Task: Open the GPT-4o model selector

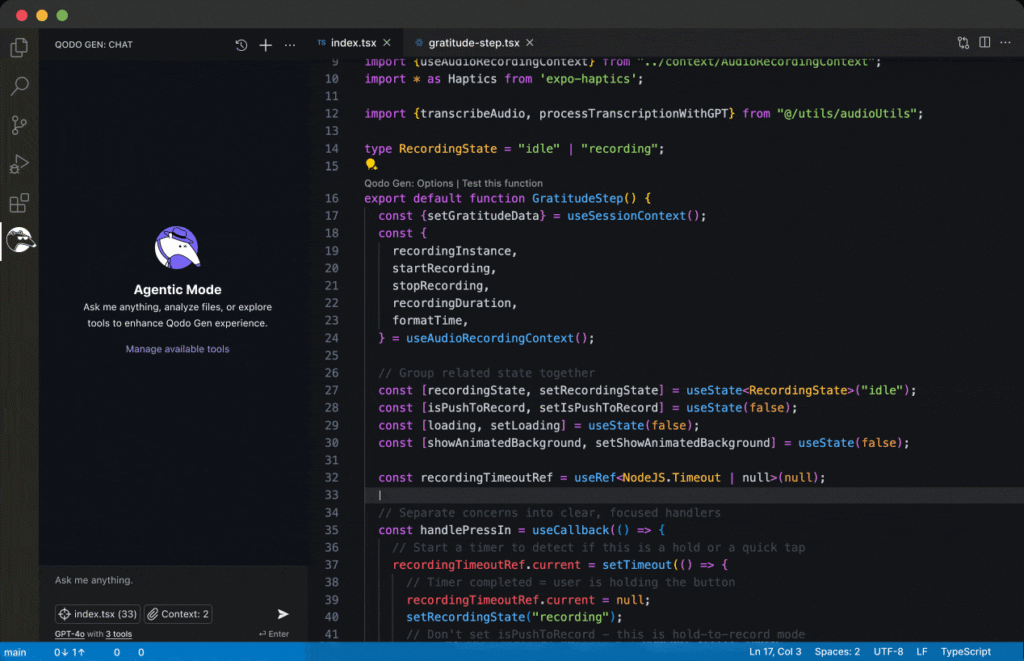Action: coord(69,634)
